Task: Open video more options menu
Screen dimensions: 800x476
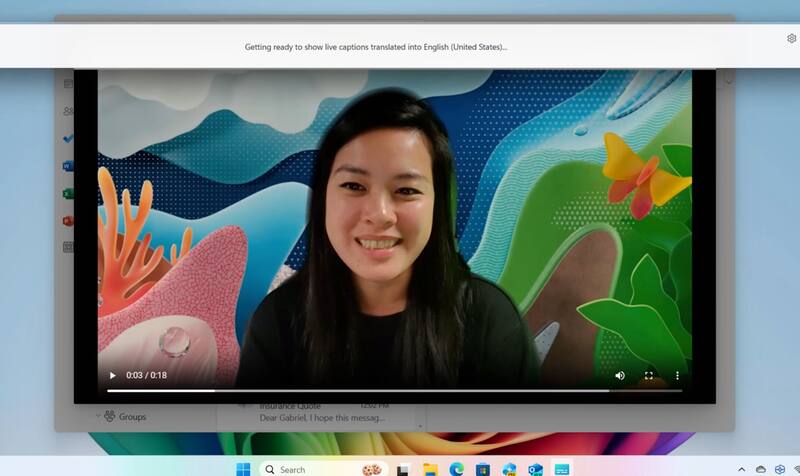Action: point(677,375)
